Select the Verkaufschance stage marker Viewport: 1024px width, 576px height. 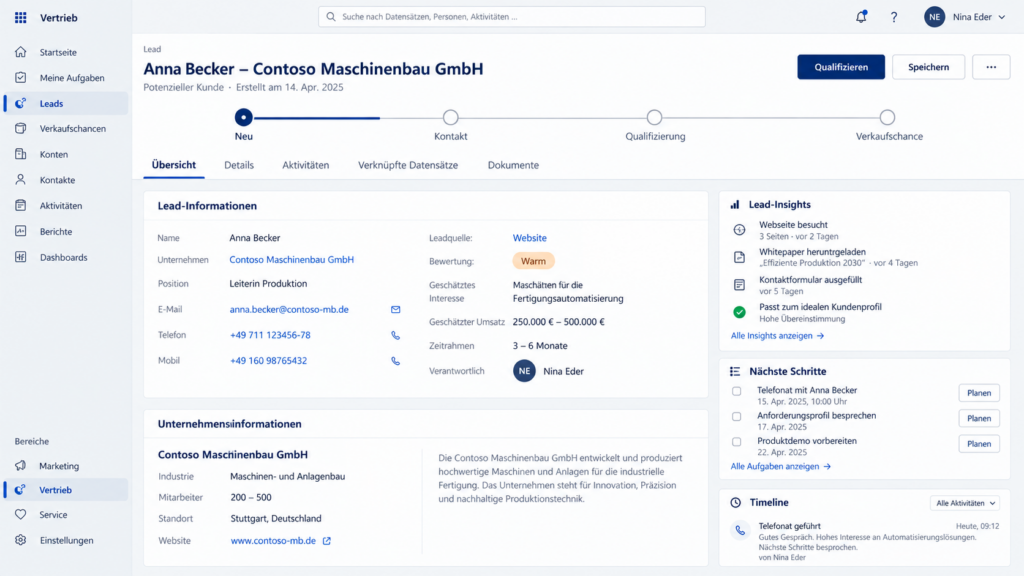click(887, 118)
